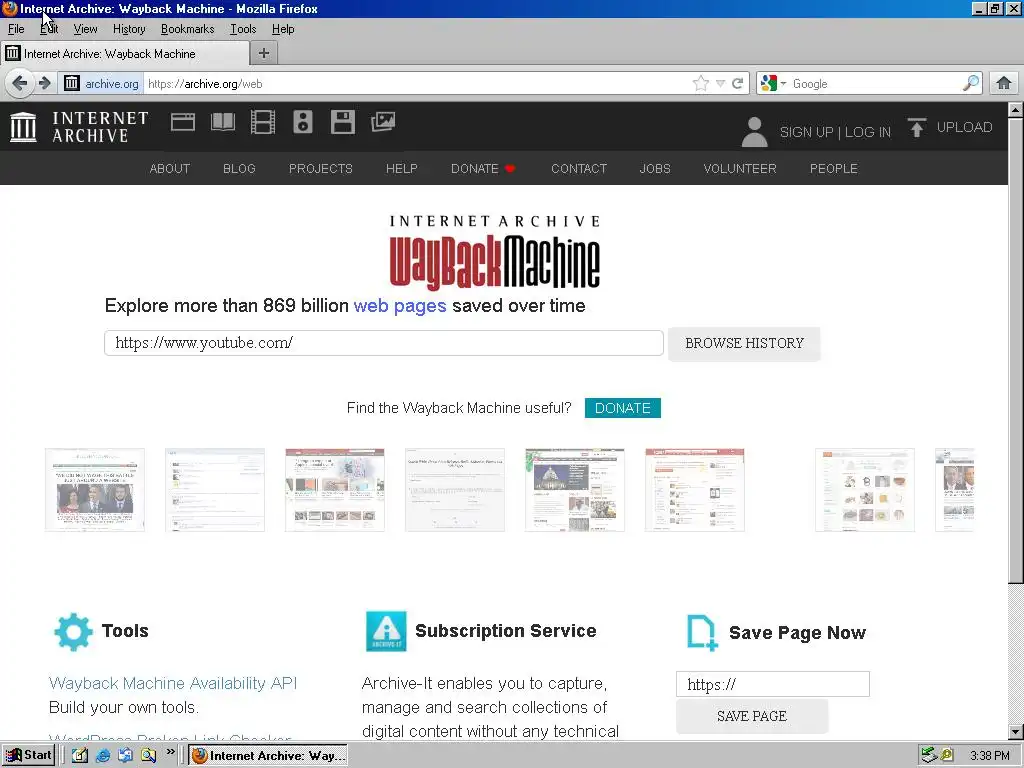This screenshot has height=768, width=1024.
Task: Reload the page with the refresh icon
Action: [738, 84]
